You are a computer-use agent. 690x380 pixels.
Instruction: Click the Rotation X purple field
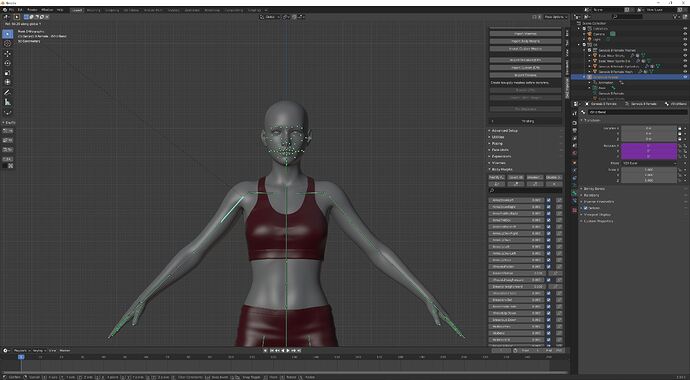click(649, 146)
